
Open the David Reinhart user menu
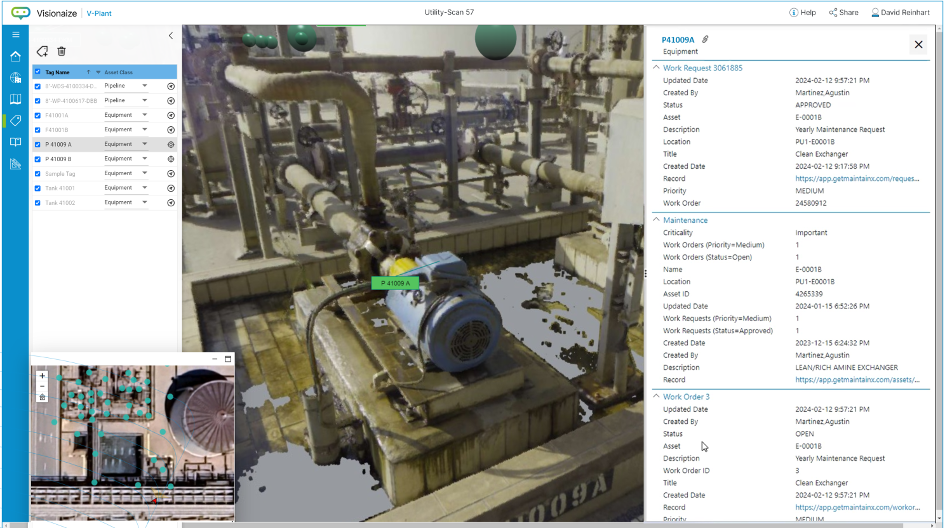pyautogui.click(x=903, y=13)
